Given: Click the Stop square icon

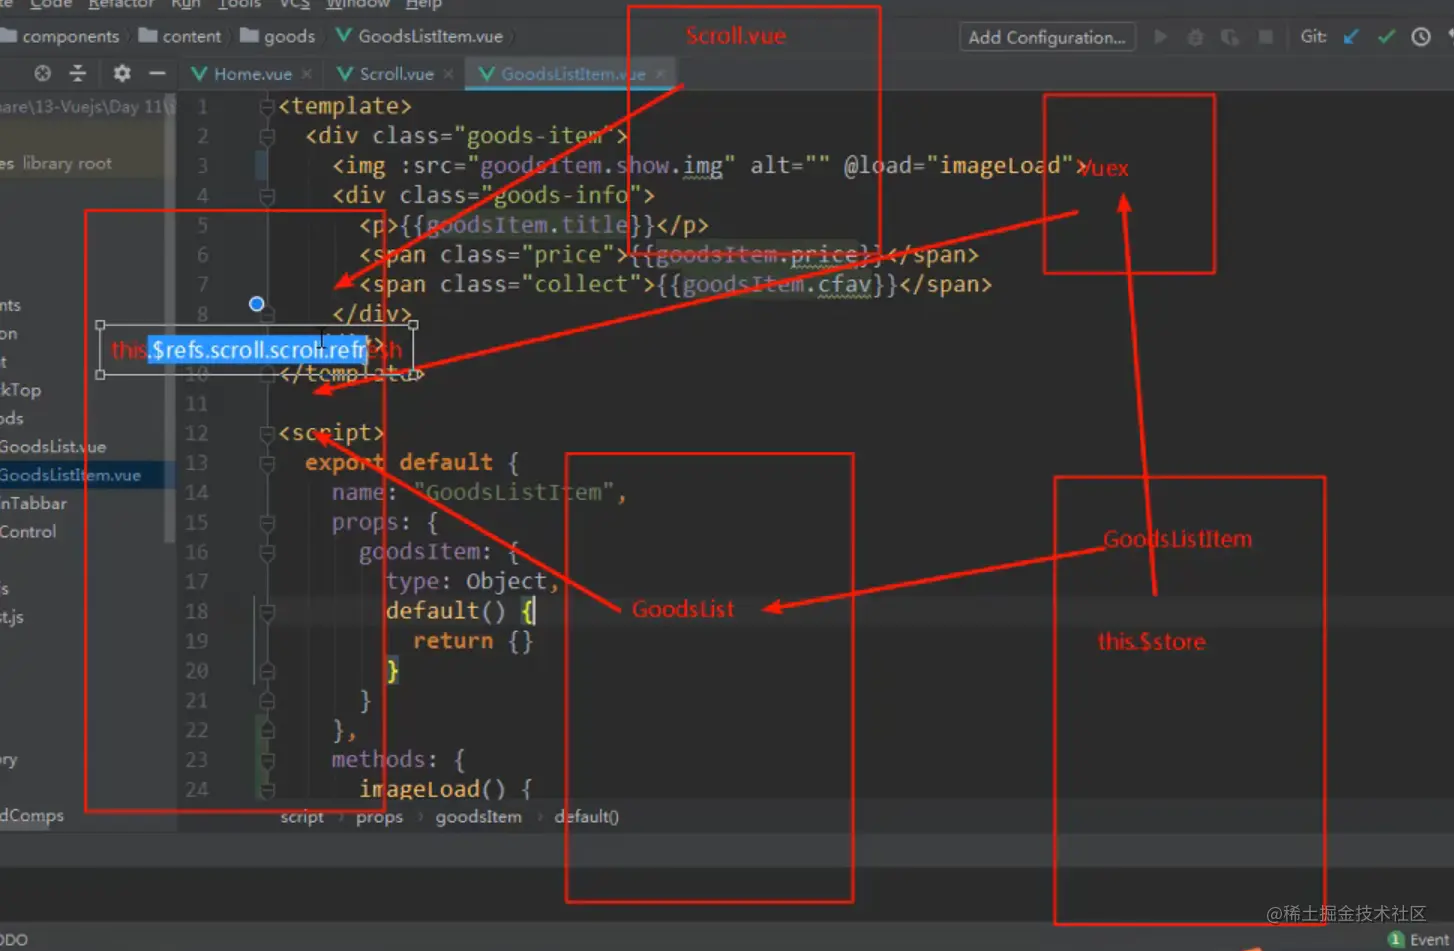Looking at the screenshot, I should pyautogui.click(x=1266, y=37).
